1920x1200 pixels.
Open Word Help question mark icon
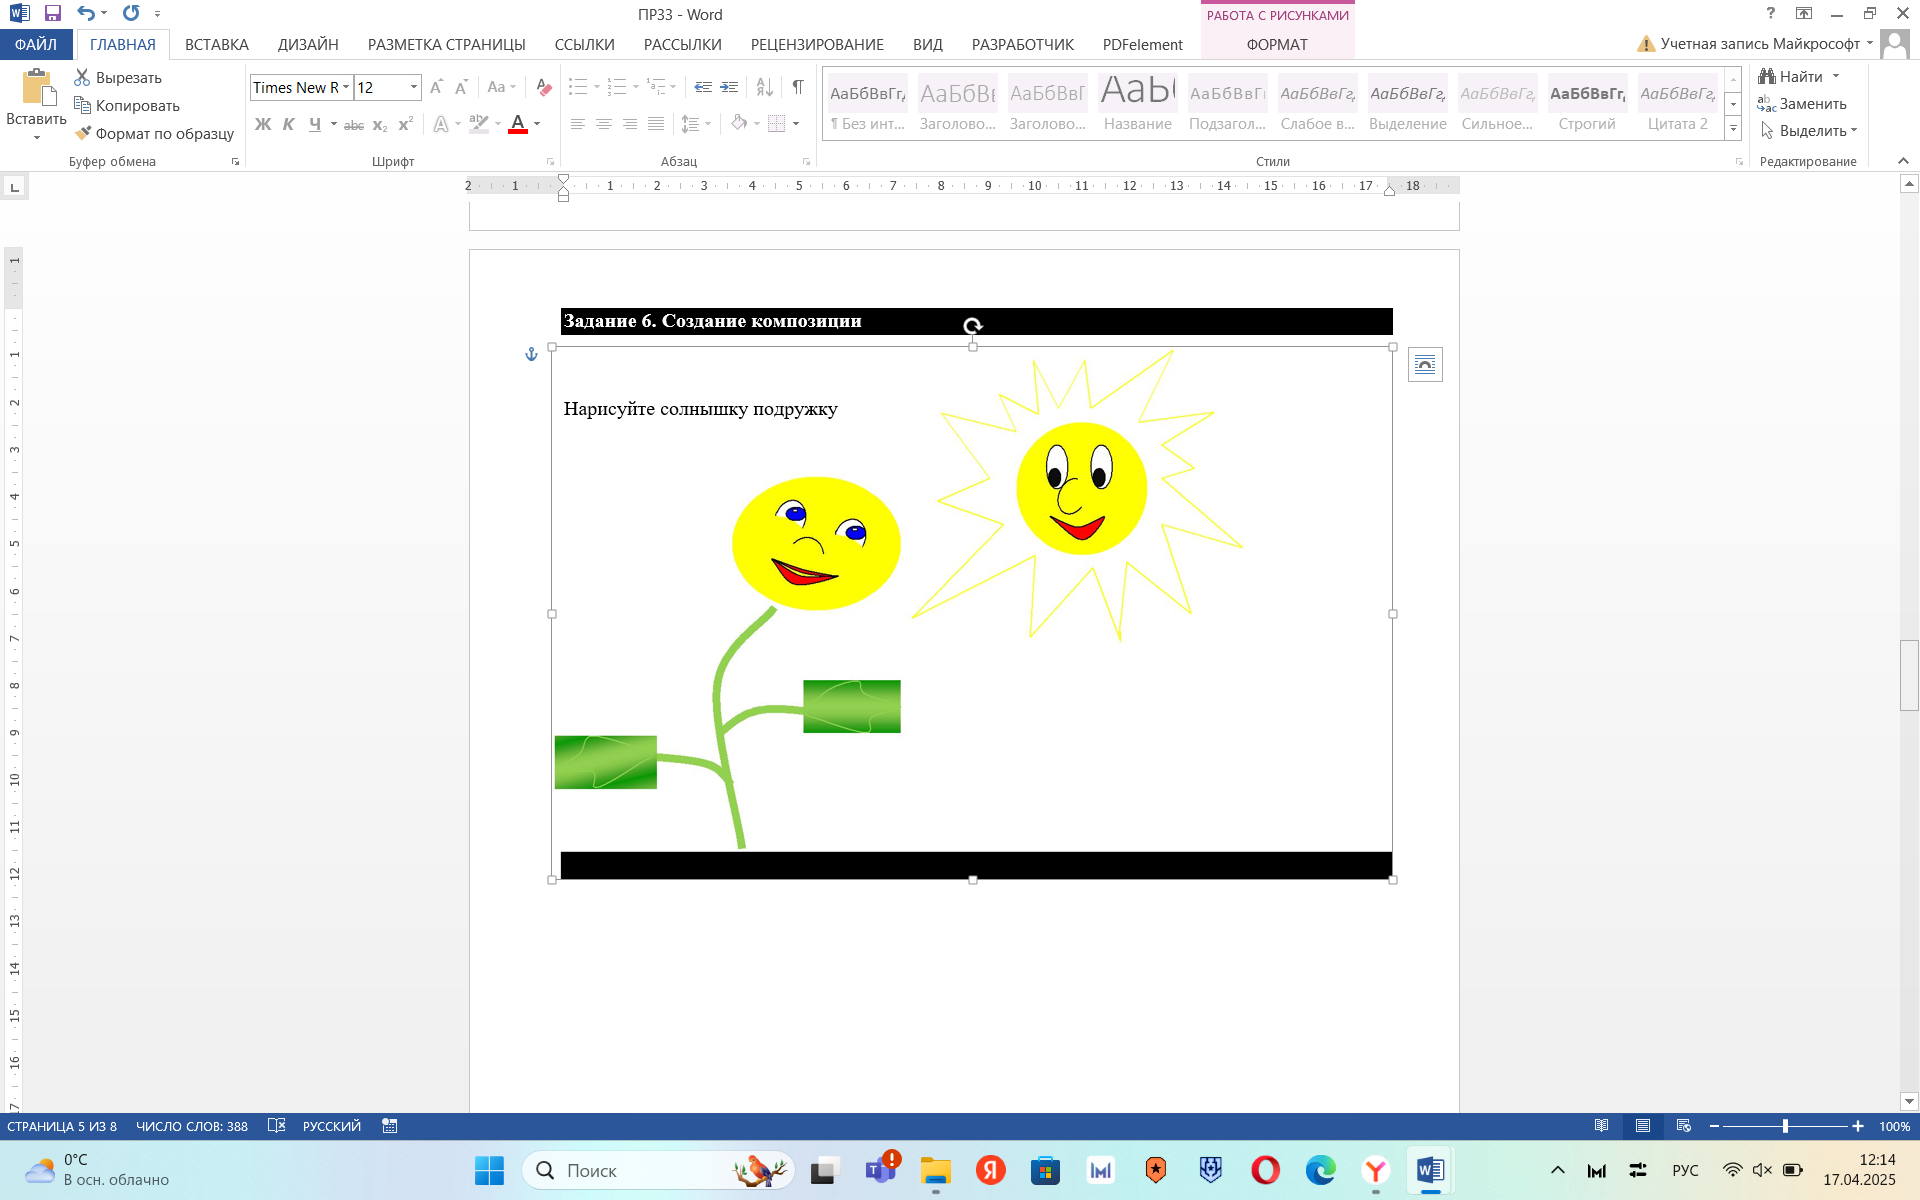(1770, 13)
